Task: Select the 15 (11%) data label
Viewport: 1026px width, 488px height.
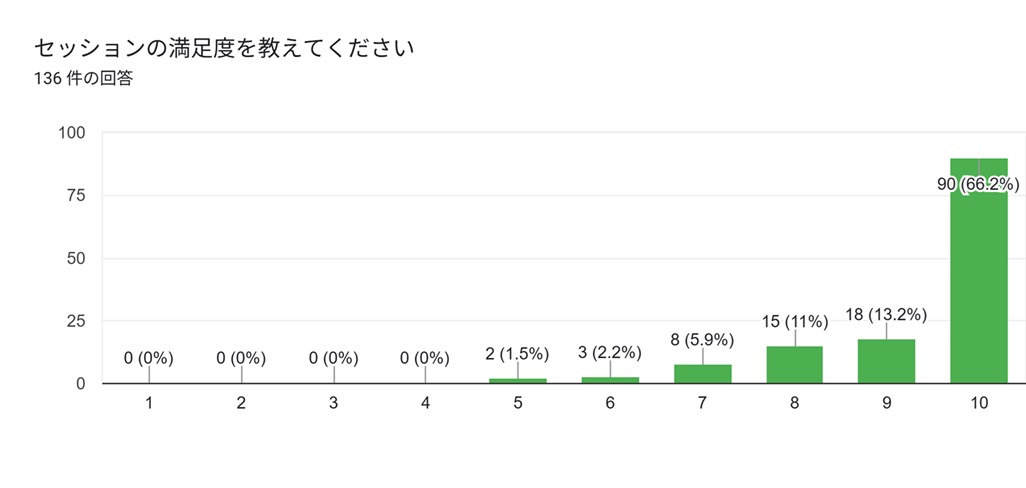Action: (x=794, y=322)
